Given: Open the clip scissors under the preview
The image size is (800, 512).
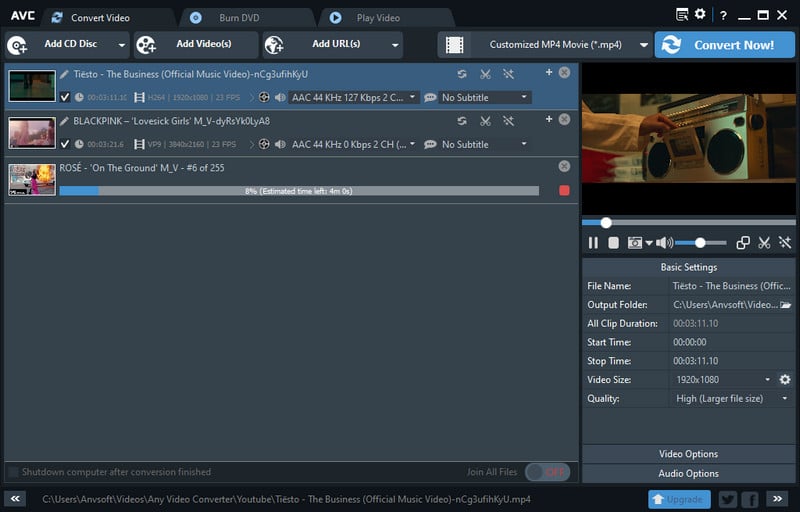Looking at the screenshot, I should (x=764, y=243).
